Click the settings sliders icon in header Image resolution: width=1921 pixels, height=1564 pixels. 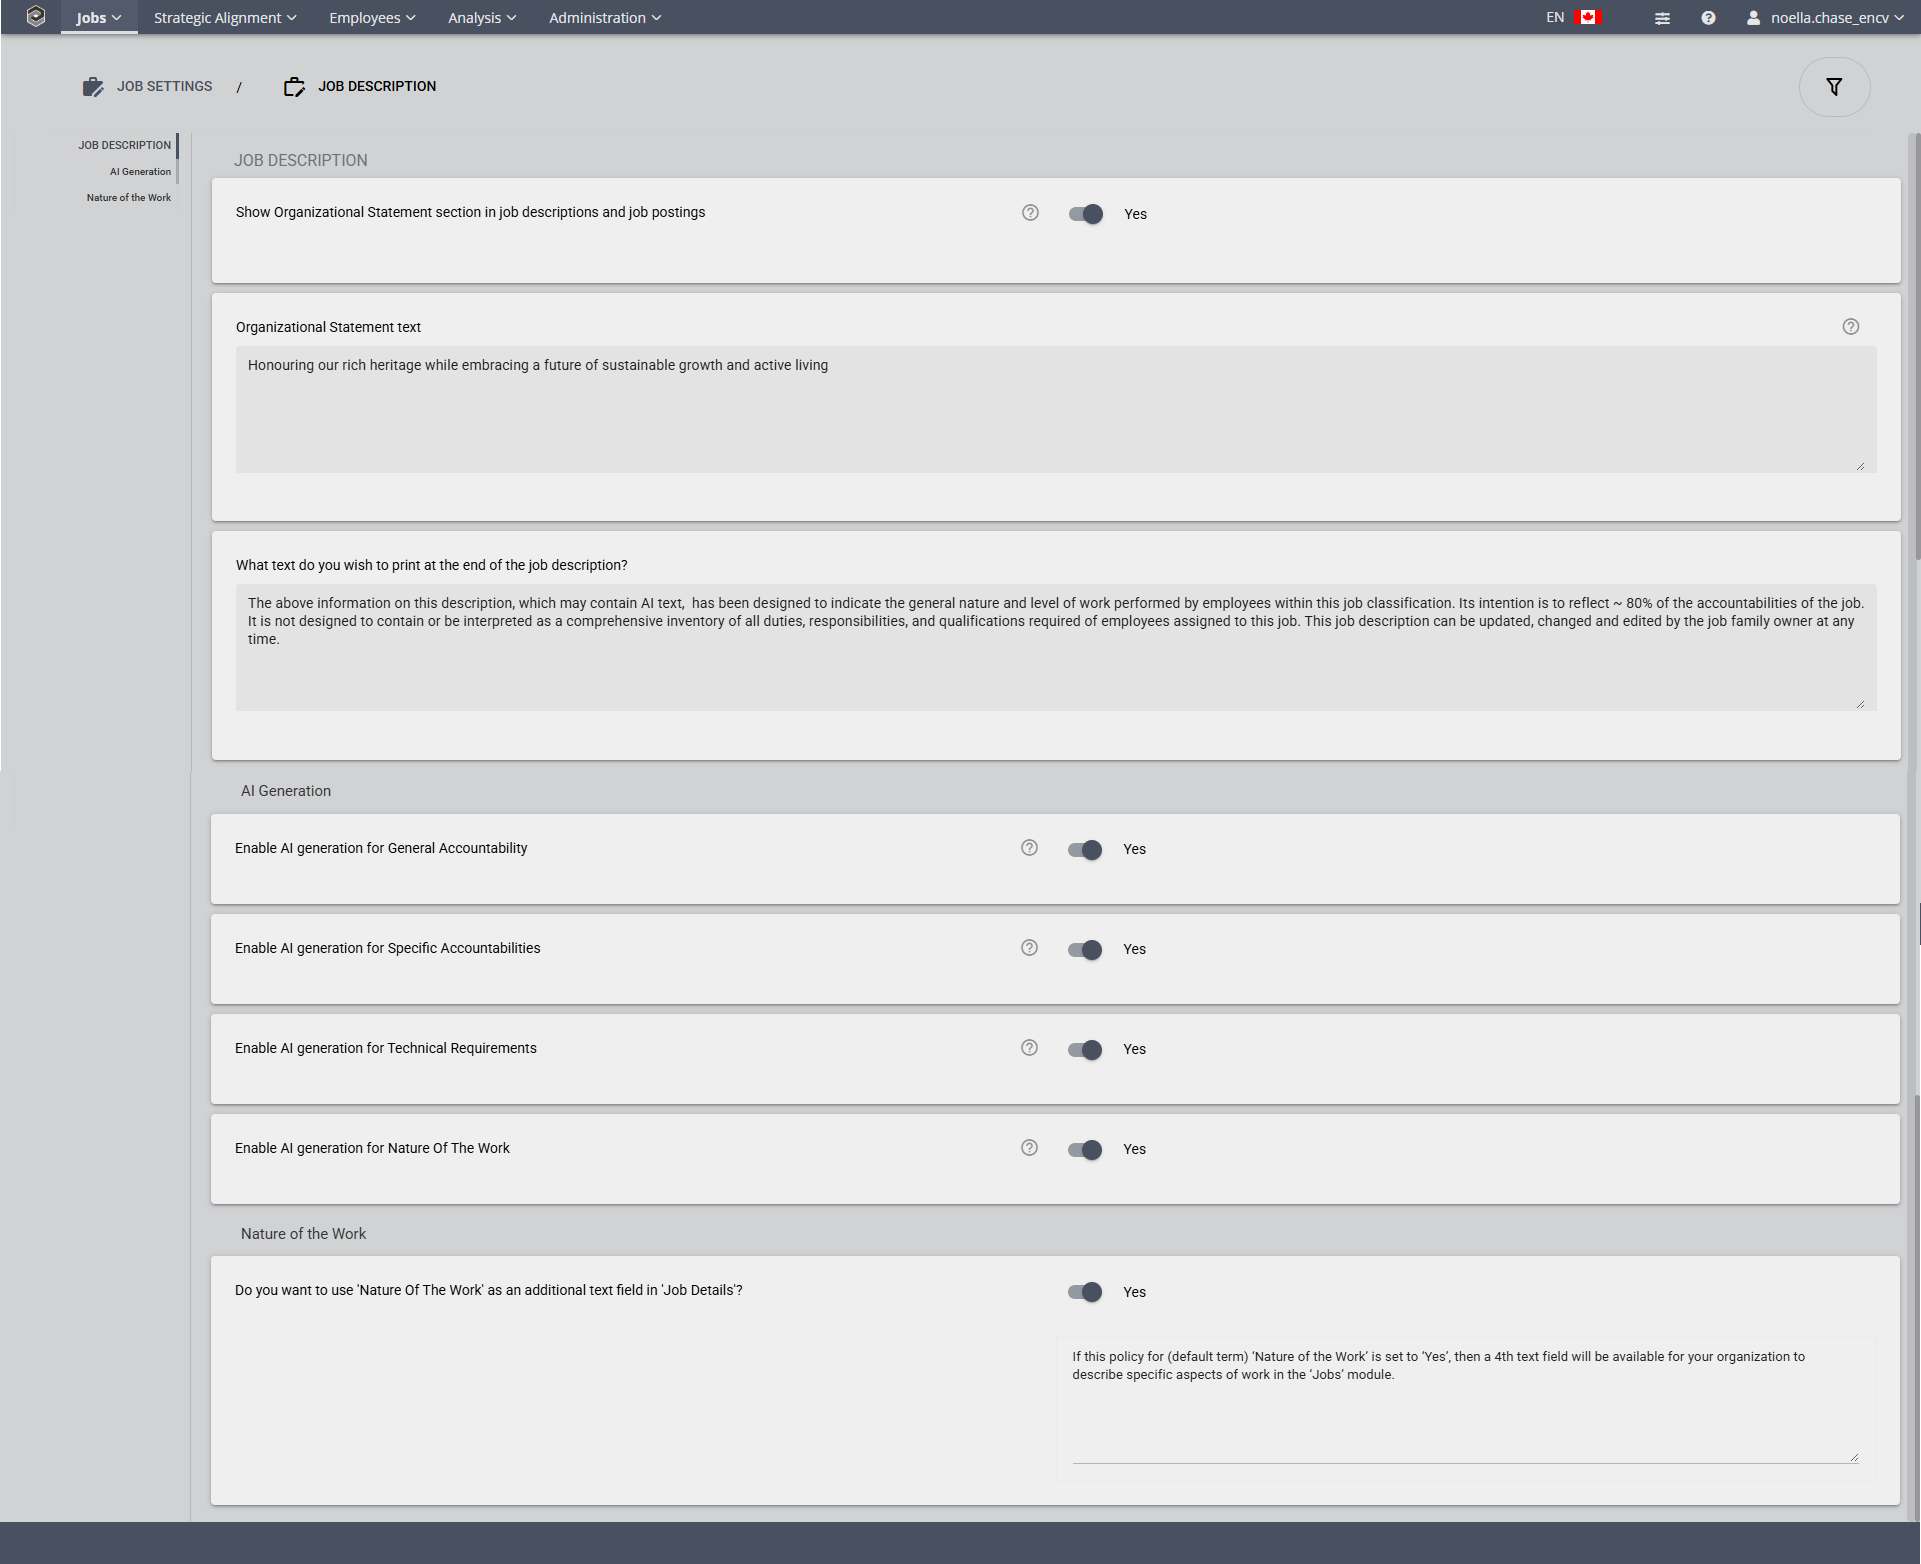pos(1662,17)
